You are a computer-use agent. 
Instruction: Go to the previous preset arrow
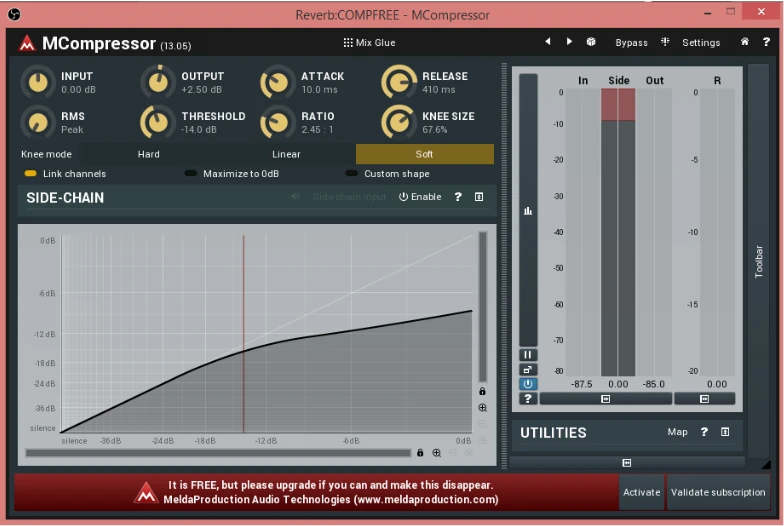547,42
